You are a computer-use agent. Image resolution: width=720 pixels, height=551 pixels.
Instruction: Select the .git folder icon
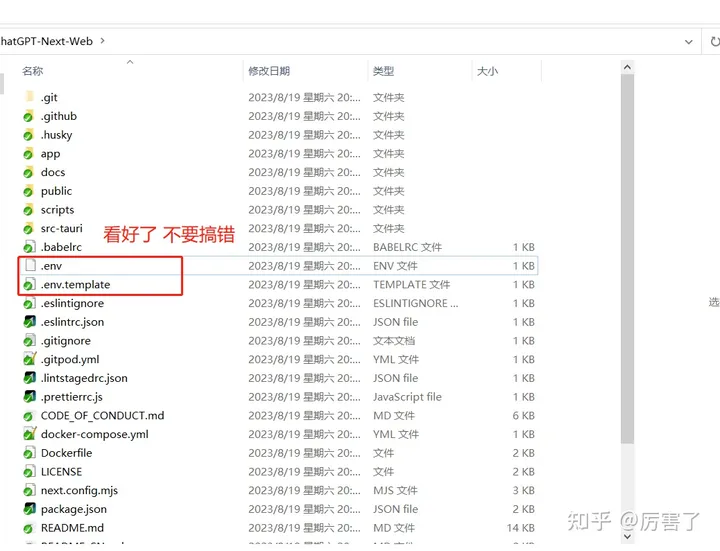pyautogui.click(x=29, y=97)
